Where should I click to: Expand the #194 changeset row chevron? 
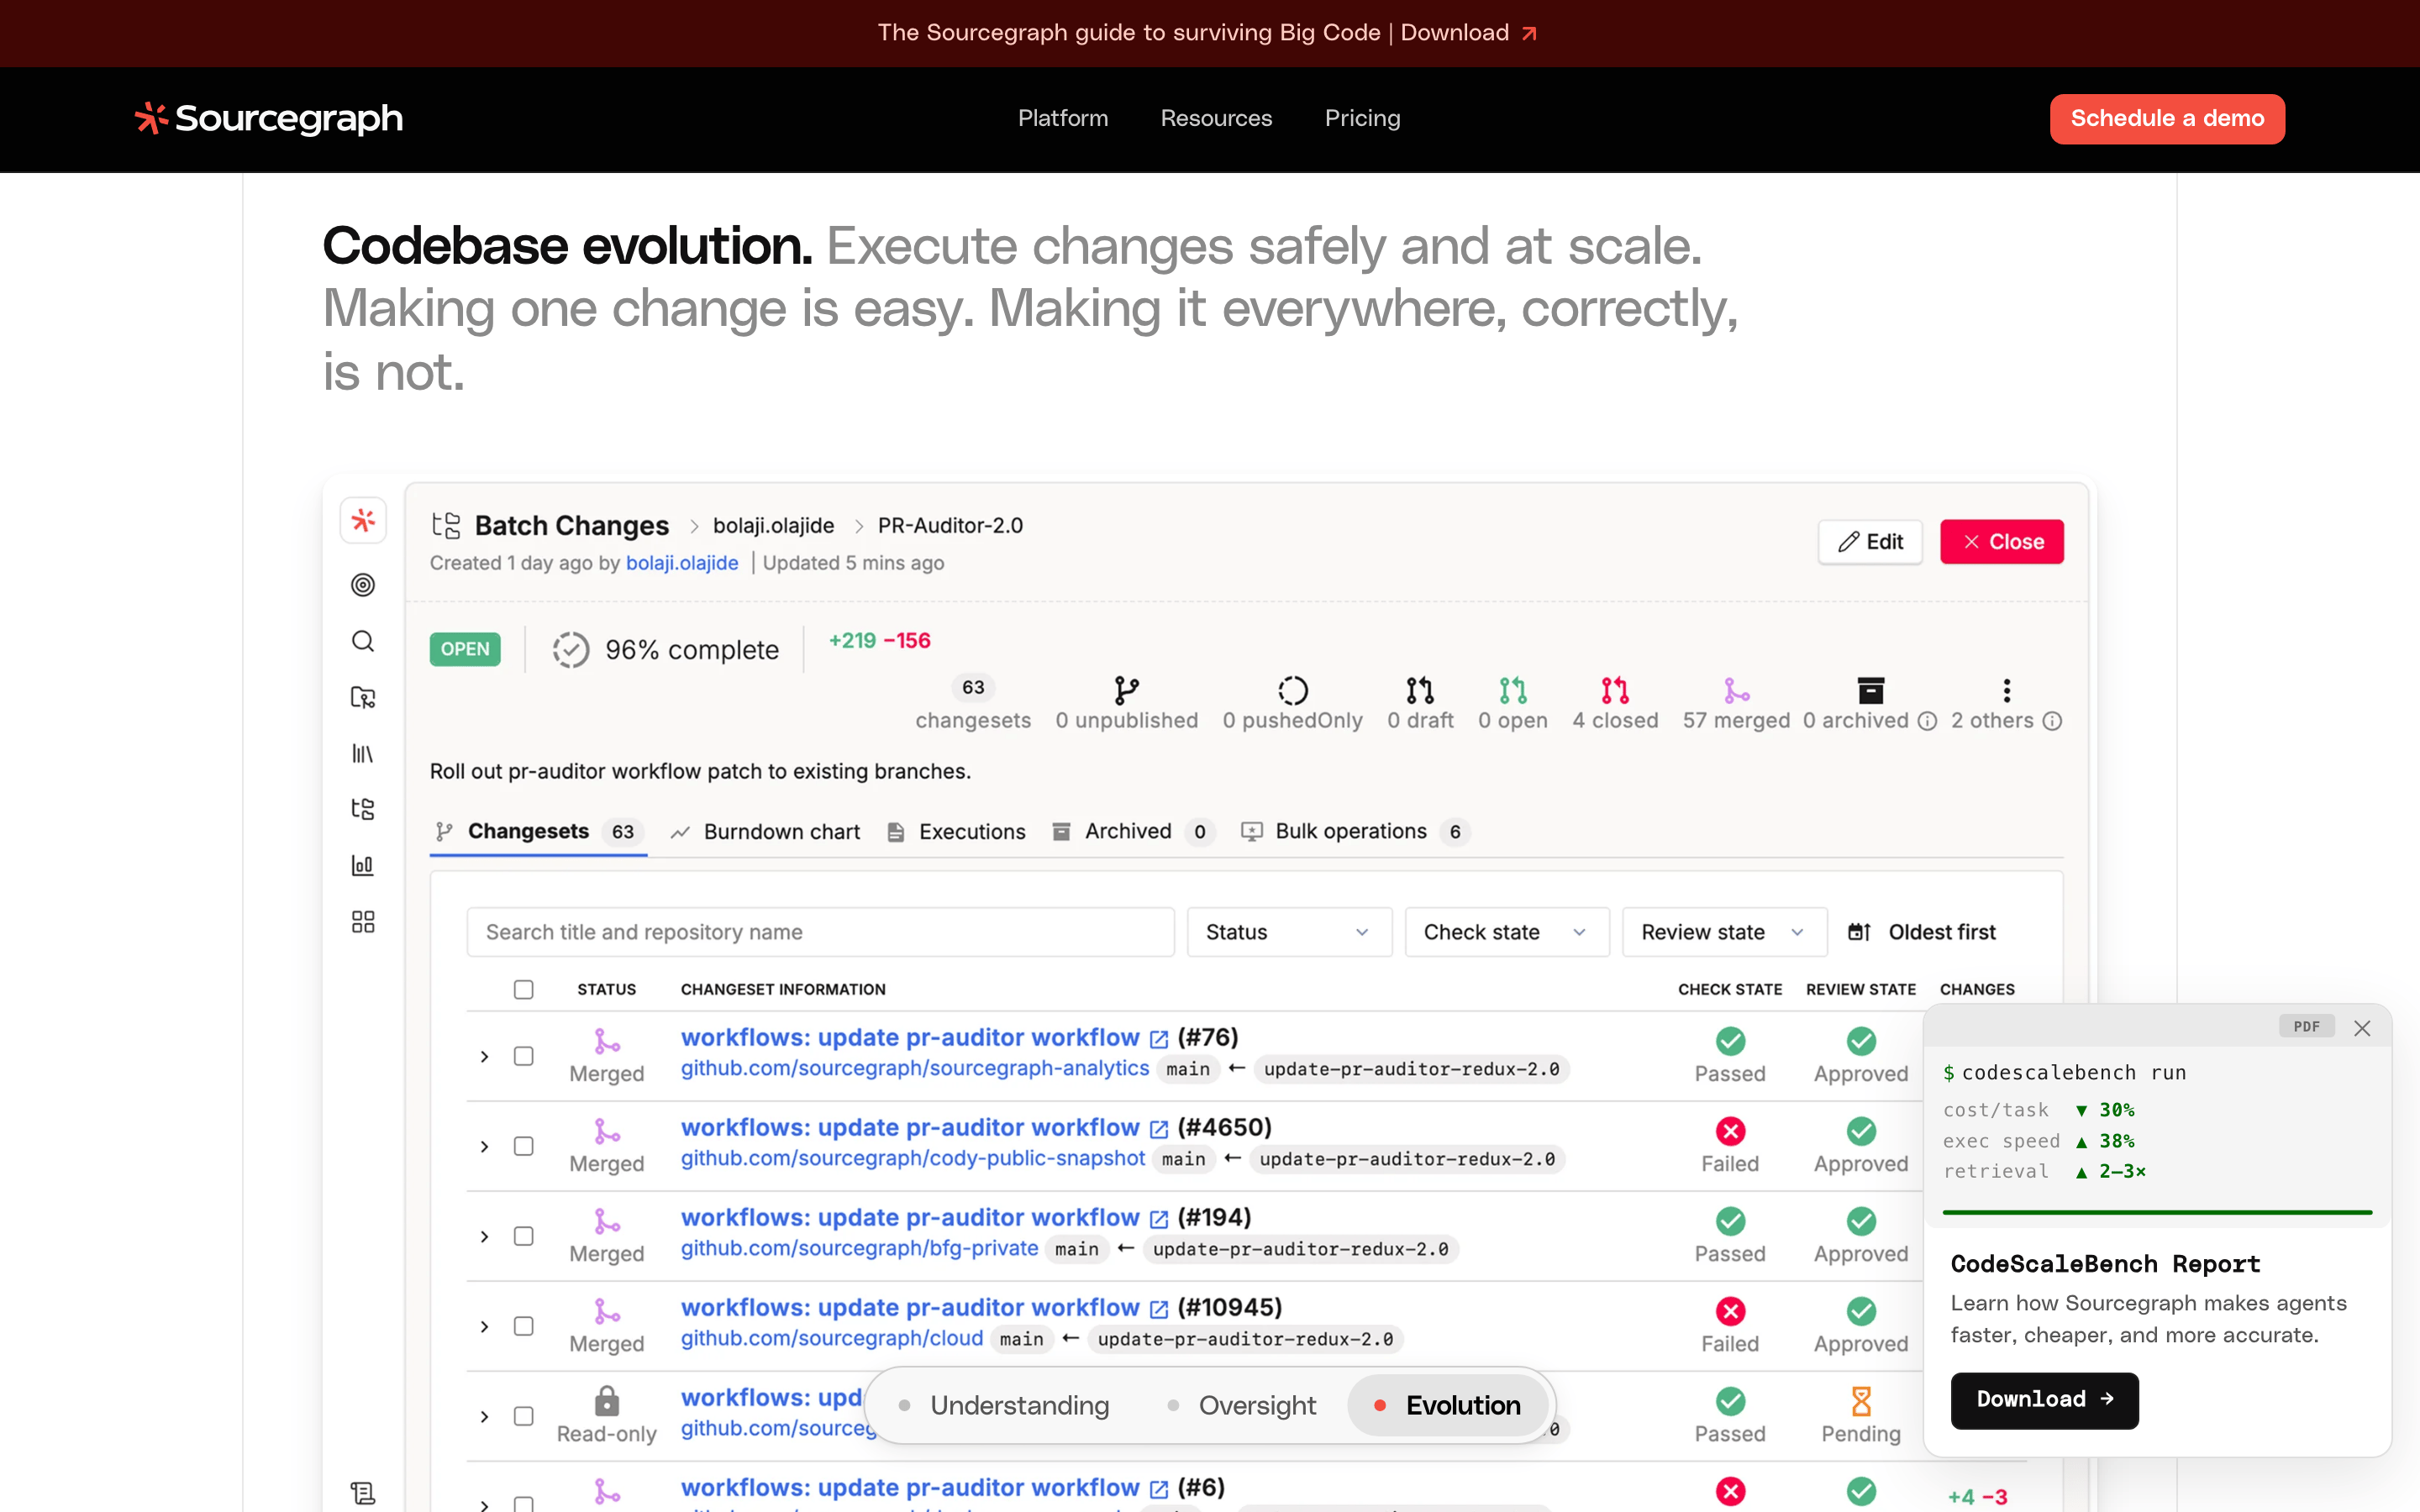[x=485, y=1236]
